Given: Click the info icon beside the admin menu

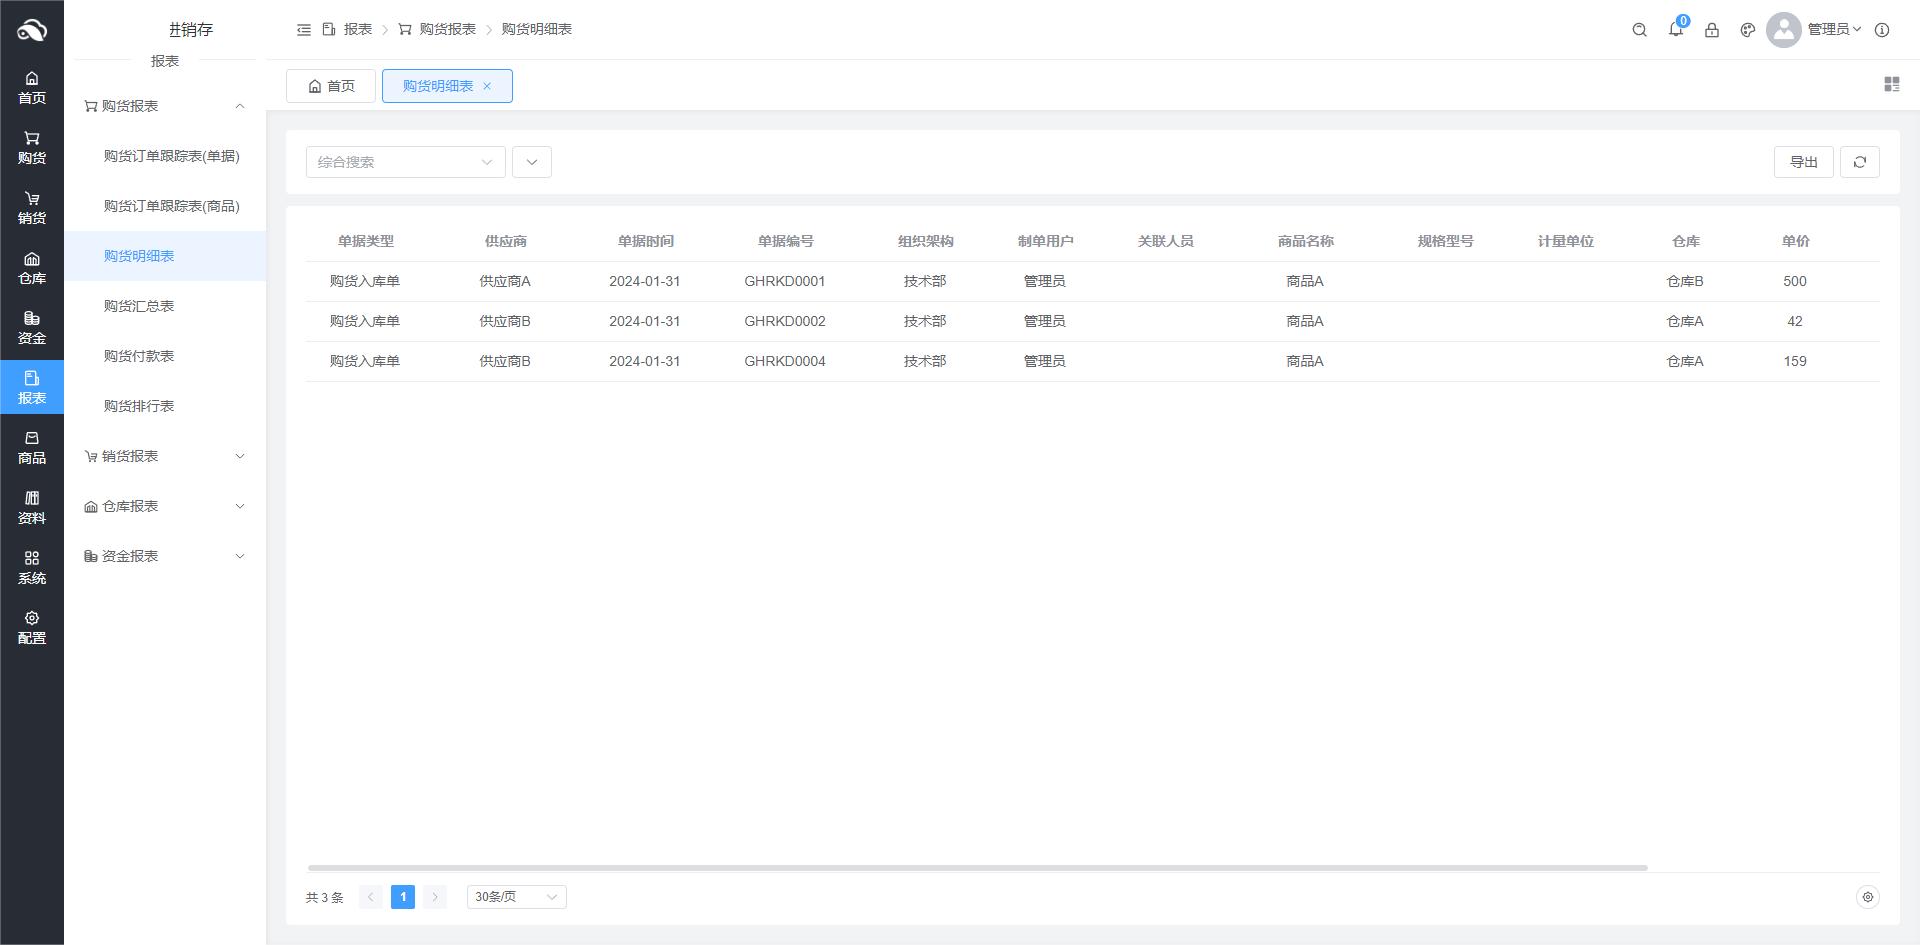Looking at the screenshot, I should pyautogui.click(x=1881, y=30).
